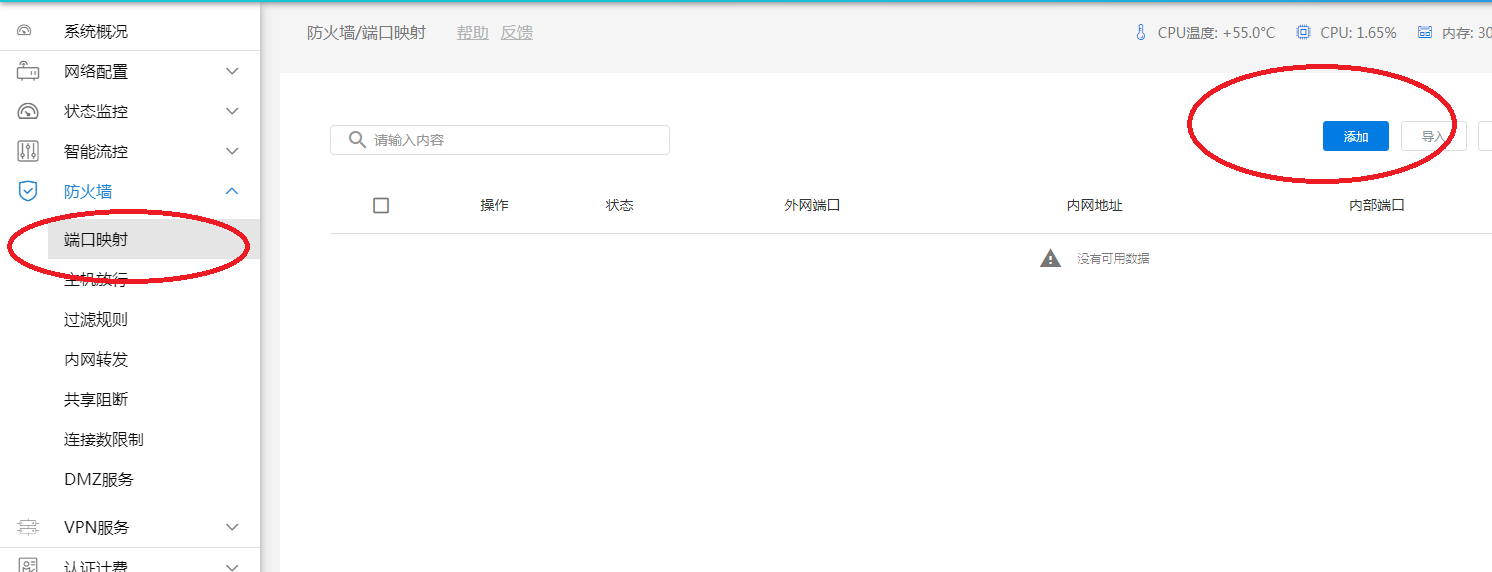Click the 防火墙 shield icon
This screenshot has width=1492, height=572.
pos(28,191)
